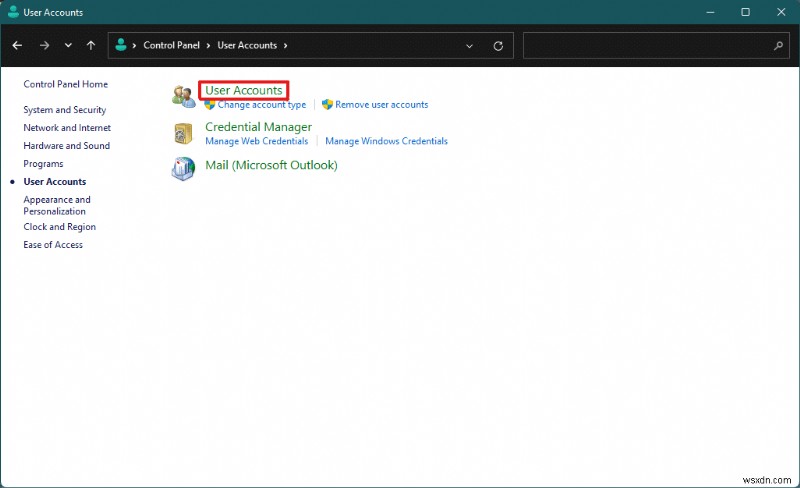Viewport: 800px width, 488px height.
Task: Click the Credential Manager vault icon
Action: coord(183,134)
